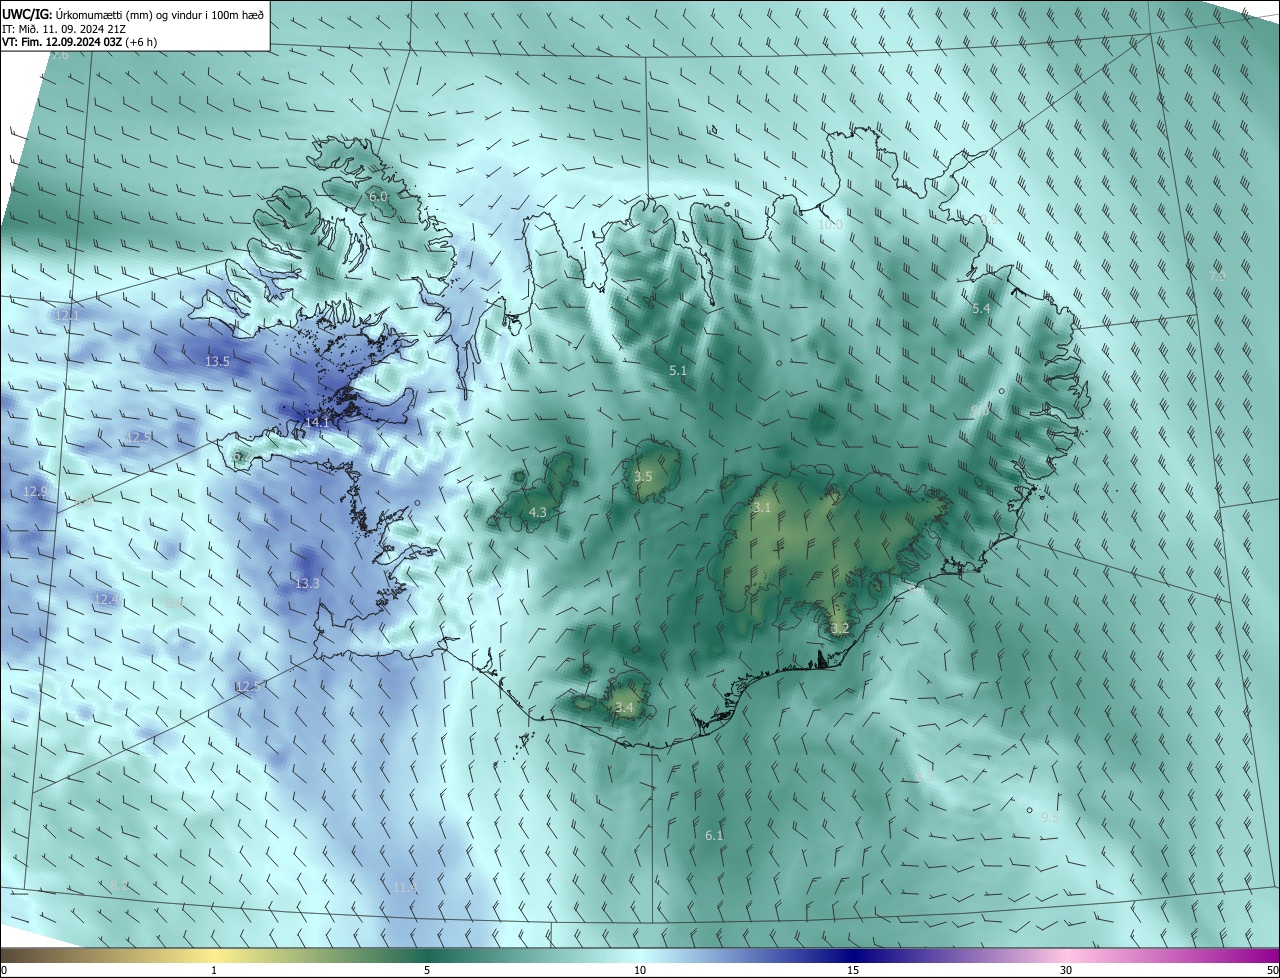This screenshot has width=1280, height=978.
Task: Click the 3.2 value label on map
Action: pyautogui.click(x=840, y=629)
